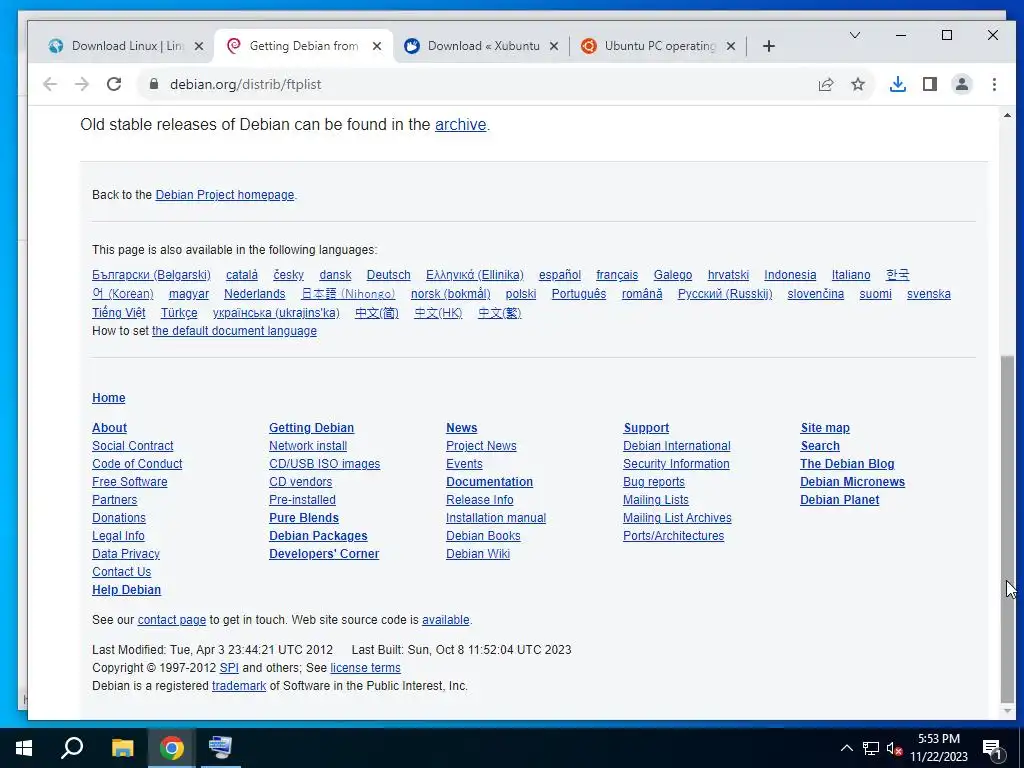
Task: Open Ports/Architectures link
Action: [673, 536]
